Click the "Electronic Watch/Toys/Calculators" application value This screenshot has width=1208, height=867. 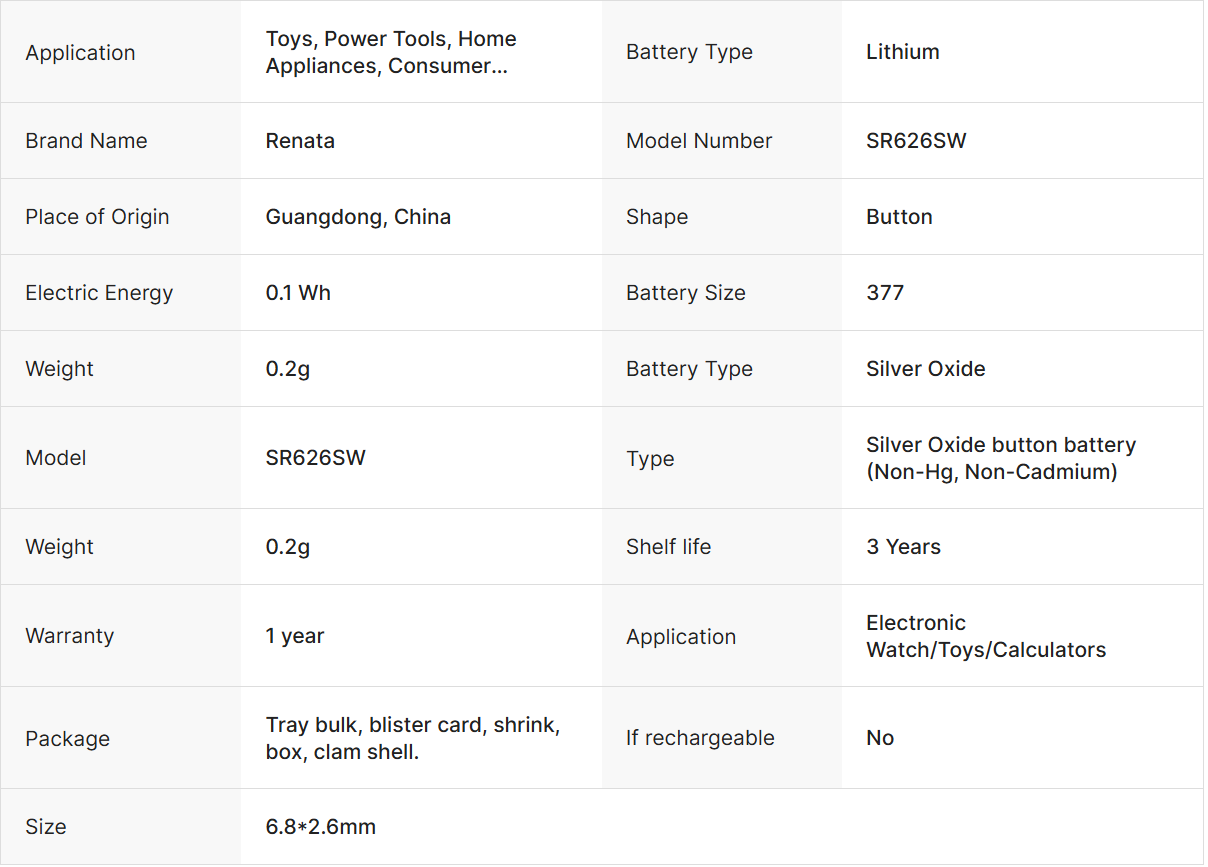point(985,636)
